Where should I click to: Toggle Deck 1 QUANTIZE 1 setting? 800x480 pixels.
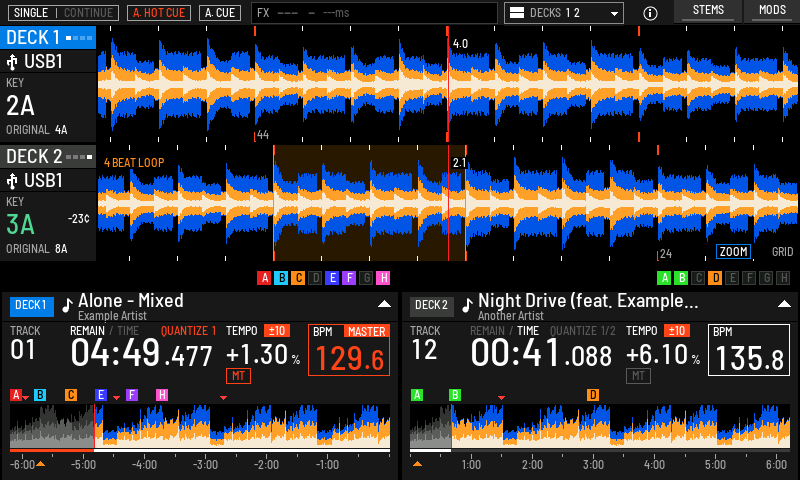(x=188, y=331)
